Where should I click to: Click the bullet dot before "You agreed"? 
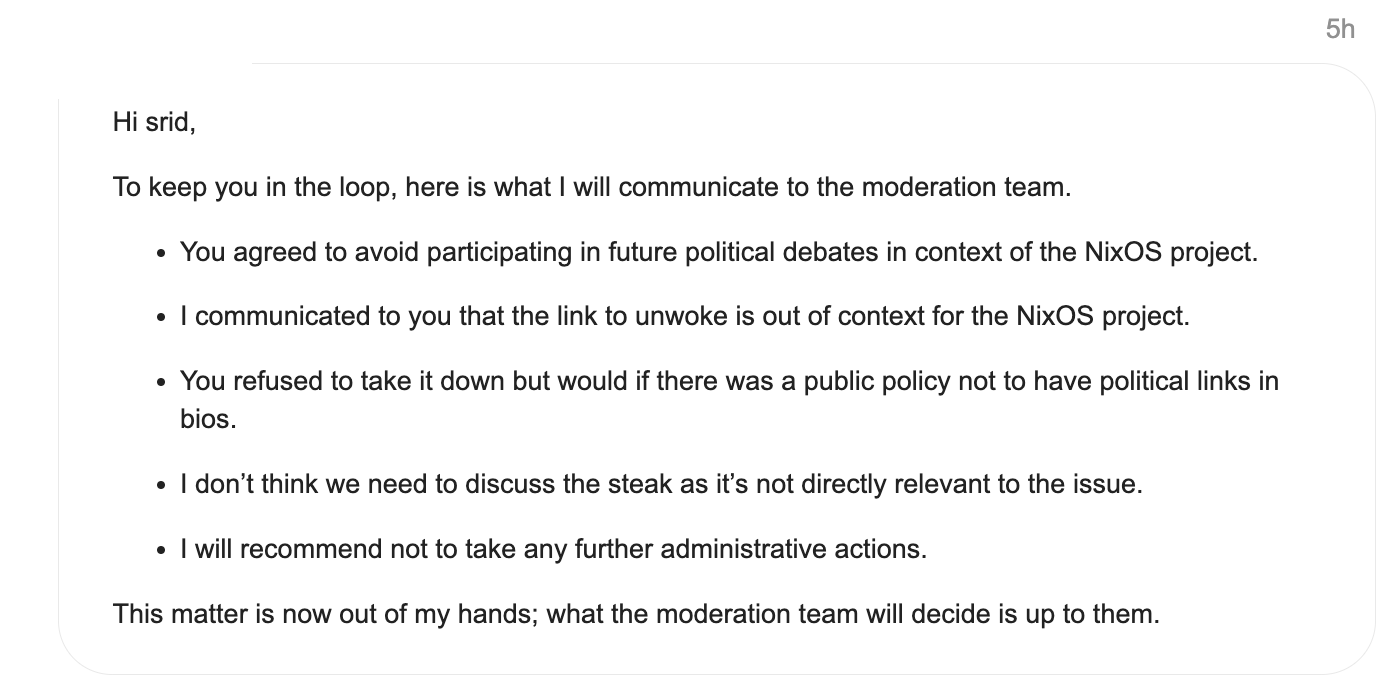162,253
